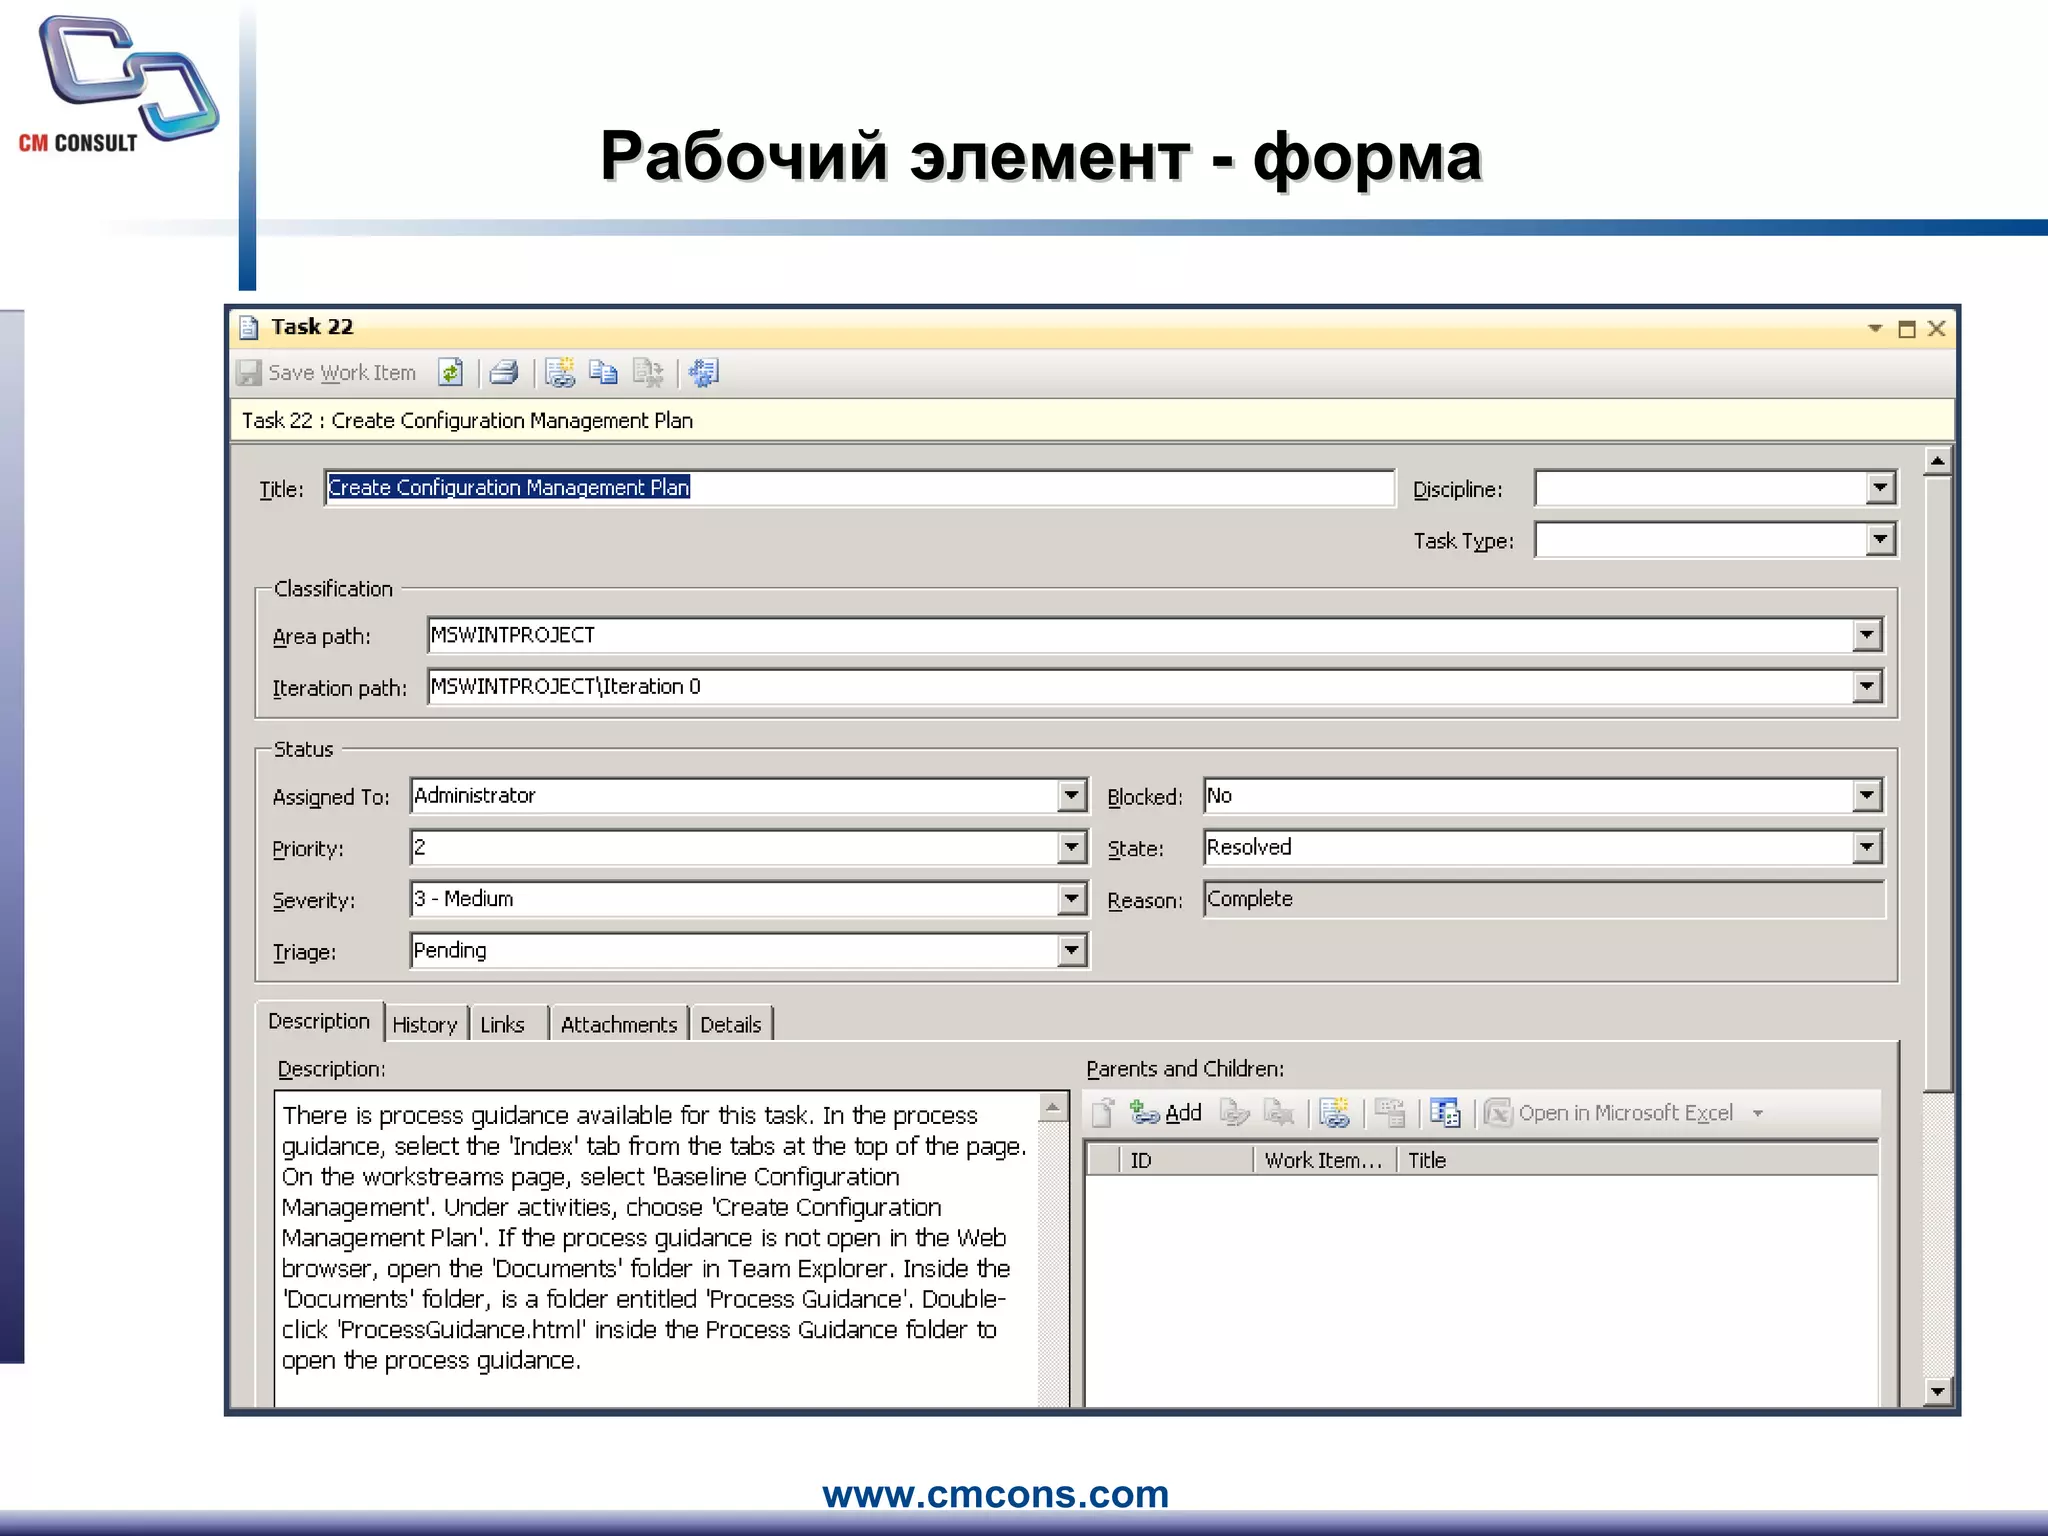Click Description box scroll up arrow

[x=1053, y=1107]
